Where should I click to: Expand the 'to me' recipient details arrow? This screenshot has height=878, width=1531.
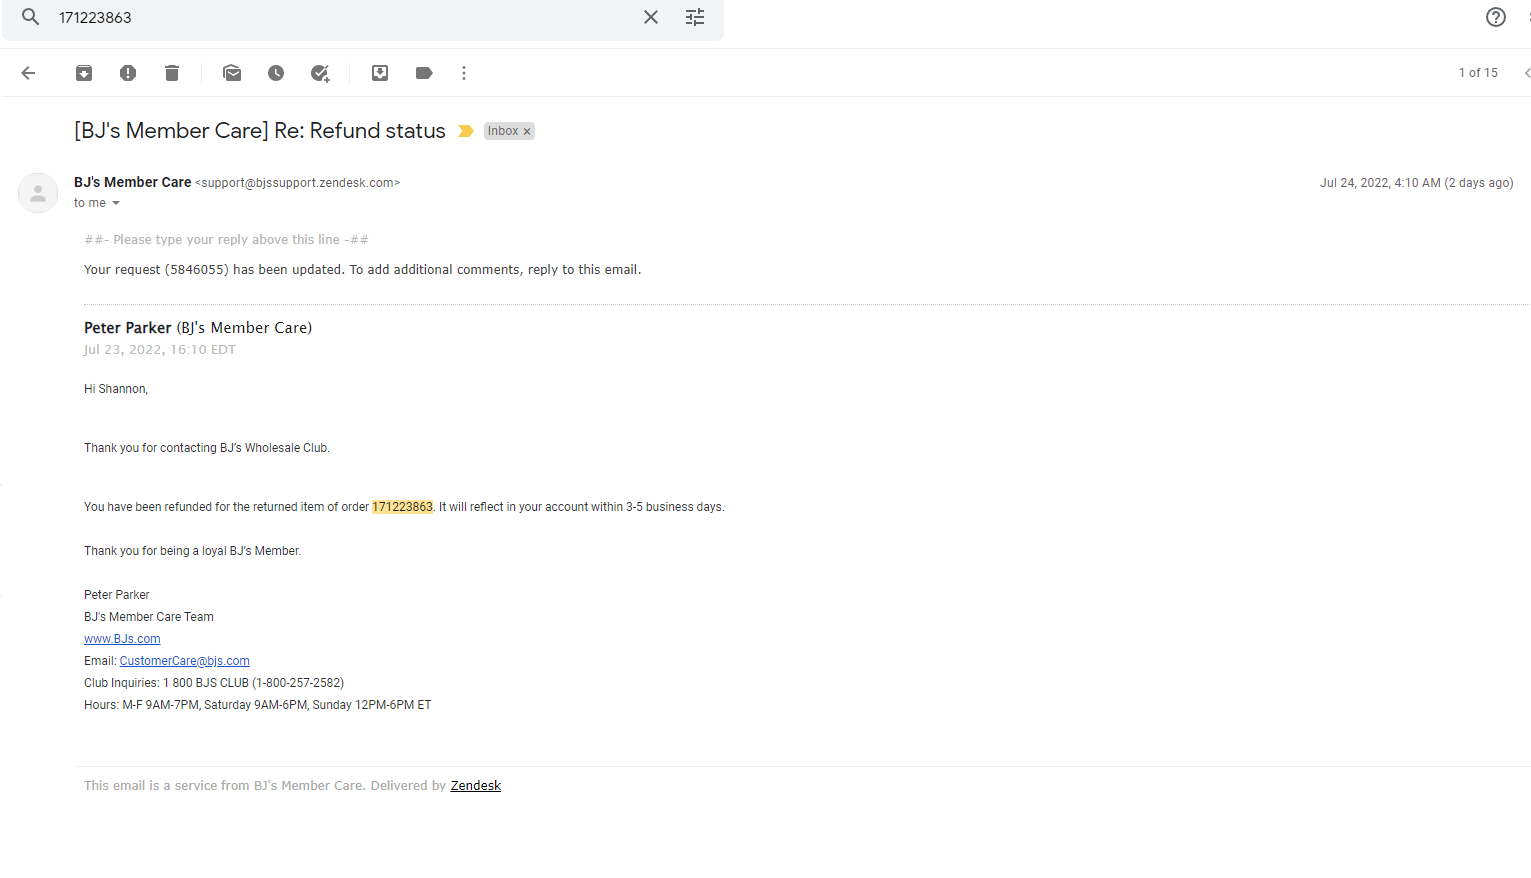[x=116, y=203]
